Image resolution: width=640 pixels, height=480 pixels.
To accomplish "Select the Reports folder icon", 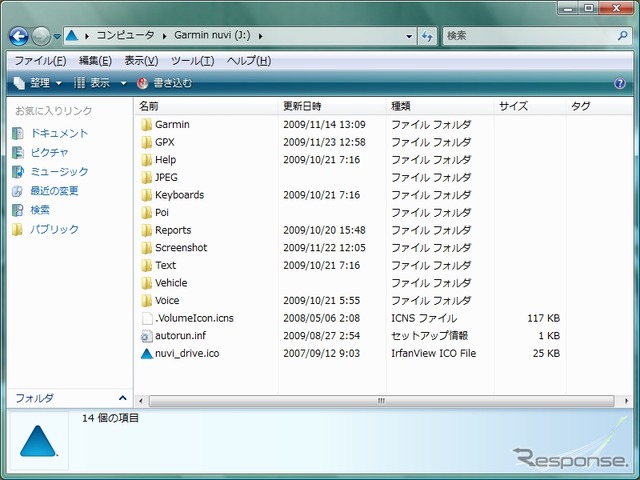I will click(146, 230).
